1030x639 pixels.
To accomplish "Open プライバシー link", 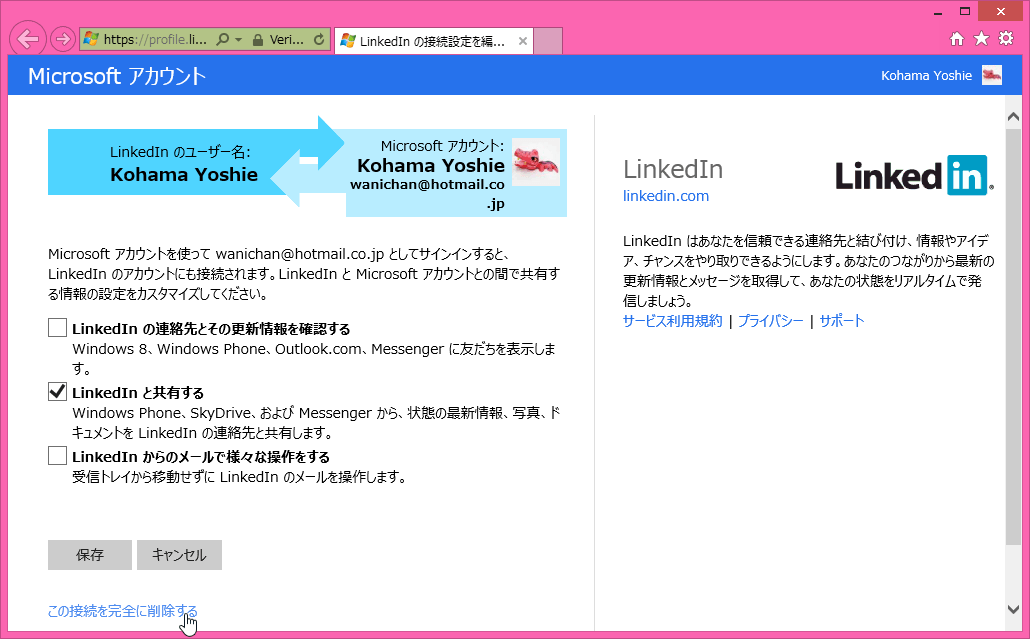I will (770, 320).
